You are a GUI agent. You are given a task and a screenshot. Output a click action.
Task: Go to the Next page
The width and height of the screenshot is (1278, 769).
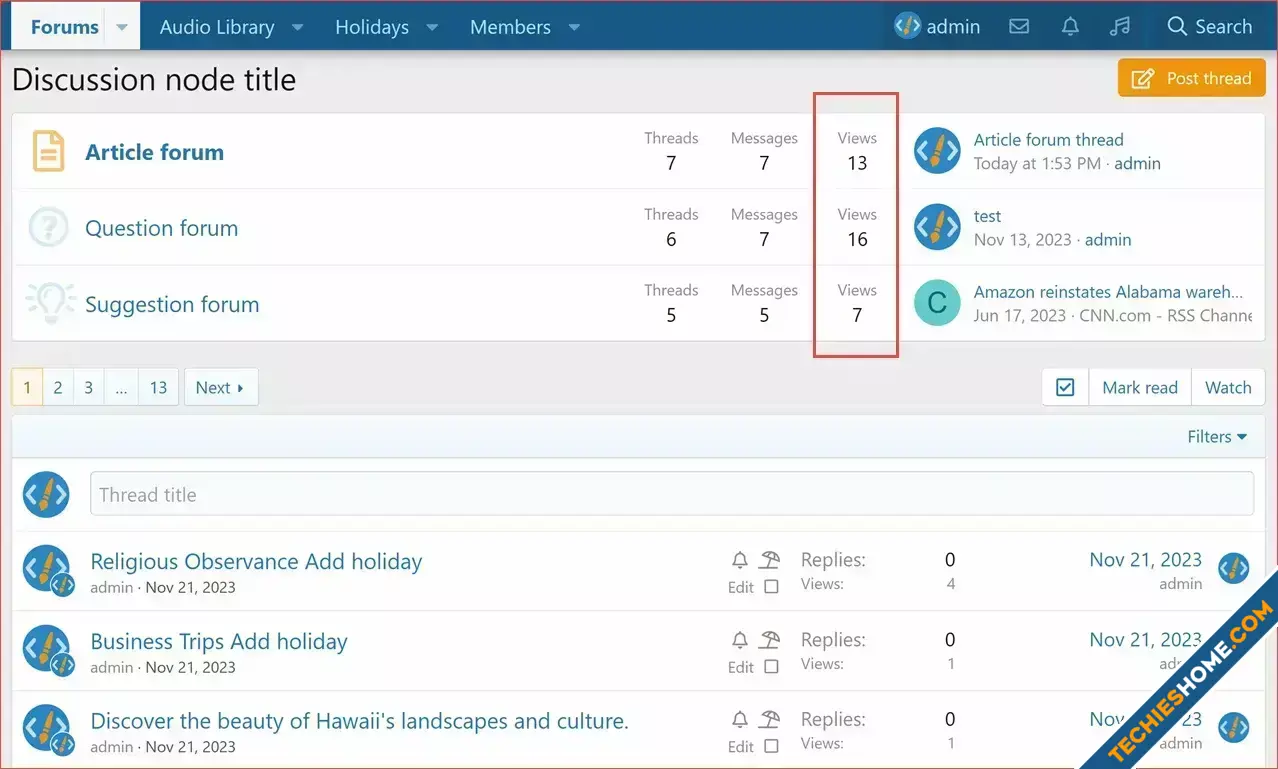[221, 387]
